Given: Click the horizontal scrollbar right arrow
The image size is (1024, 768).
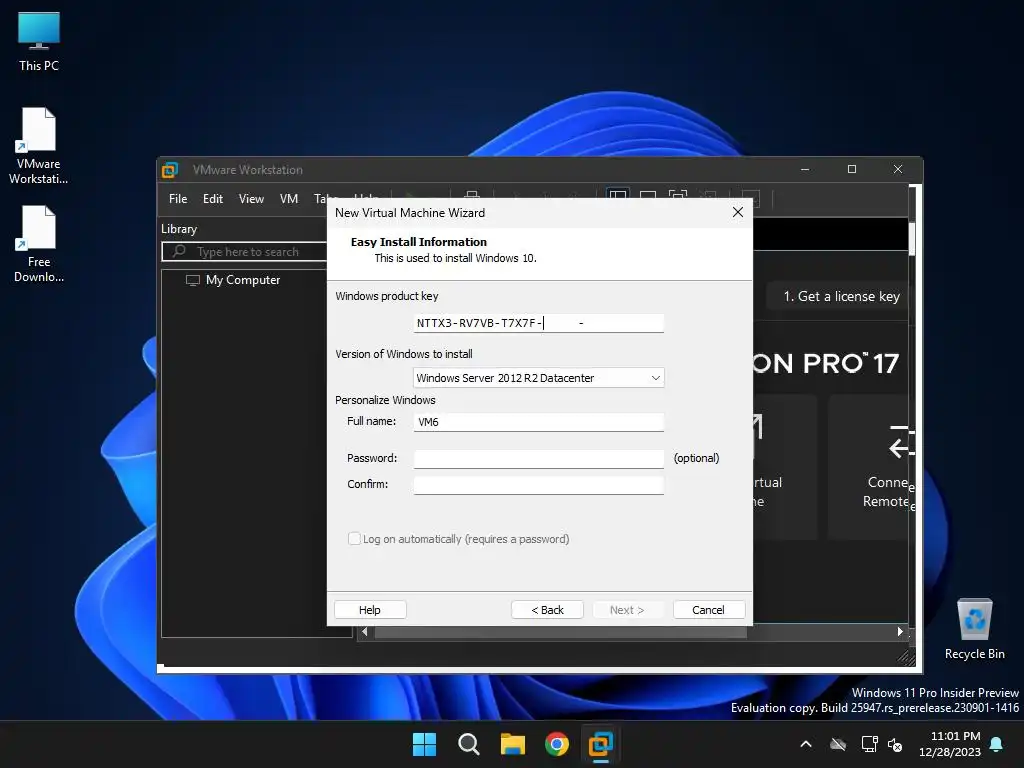Looking at the screenshot, I should tap(900, 632).
